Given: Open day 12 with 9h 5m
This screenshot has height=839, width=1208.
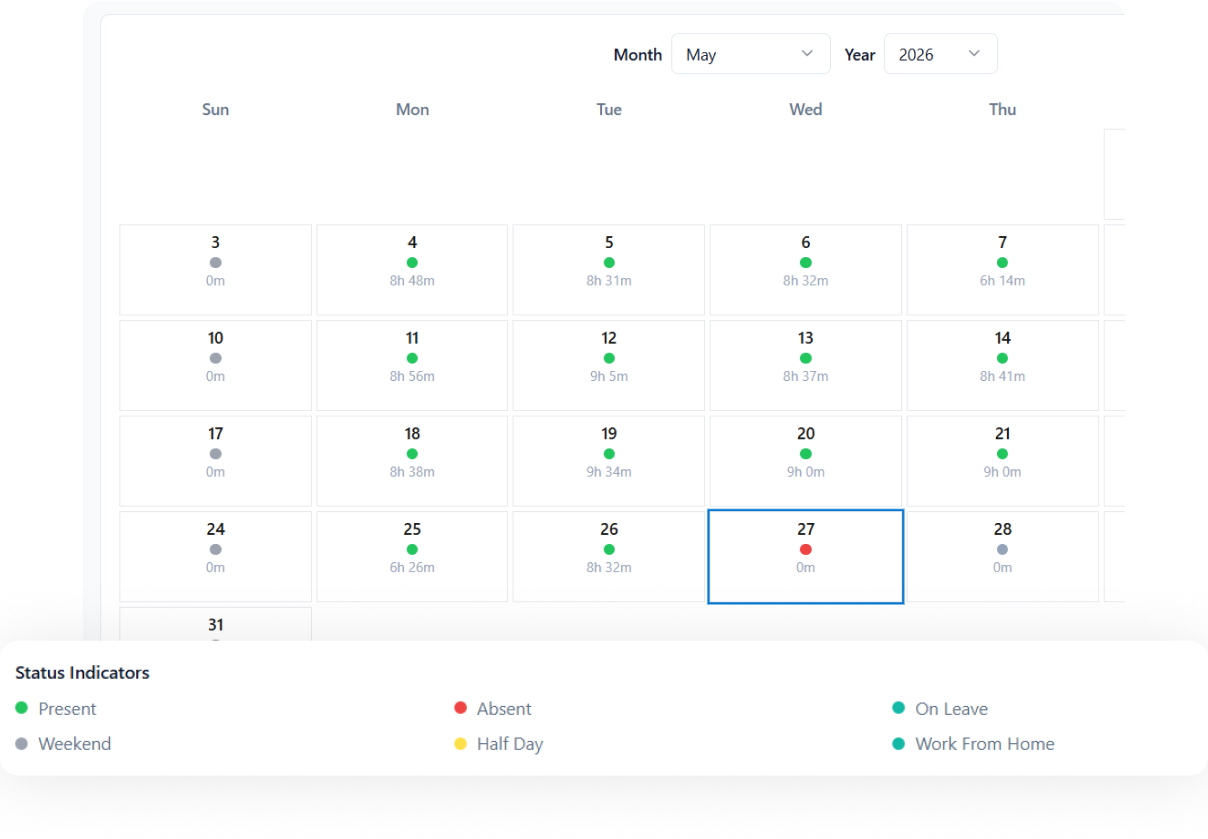Looking at the screenshot, I should pyautogui.click(x=609, y=365).
